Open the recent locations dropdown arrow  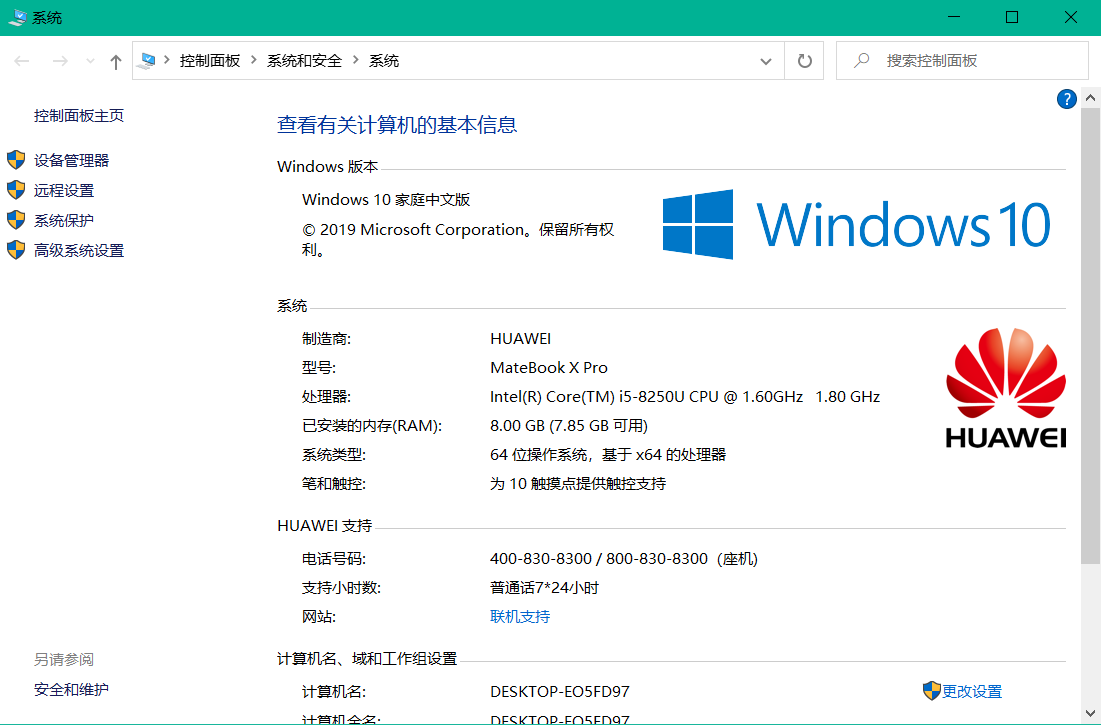click(x=90, y=61)
